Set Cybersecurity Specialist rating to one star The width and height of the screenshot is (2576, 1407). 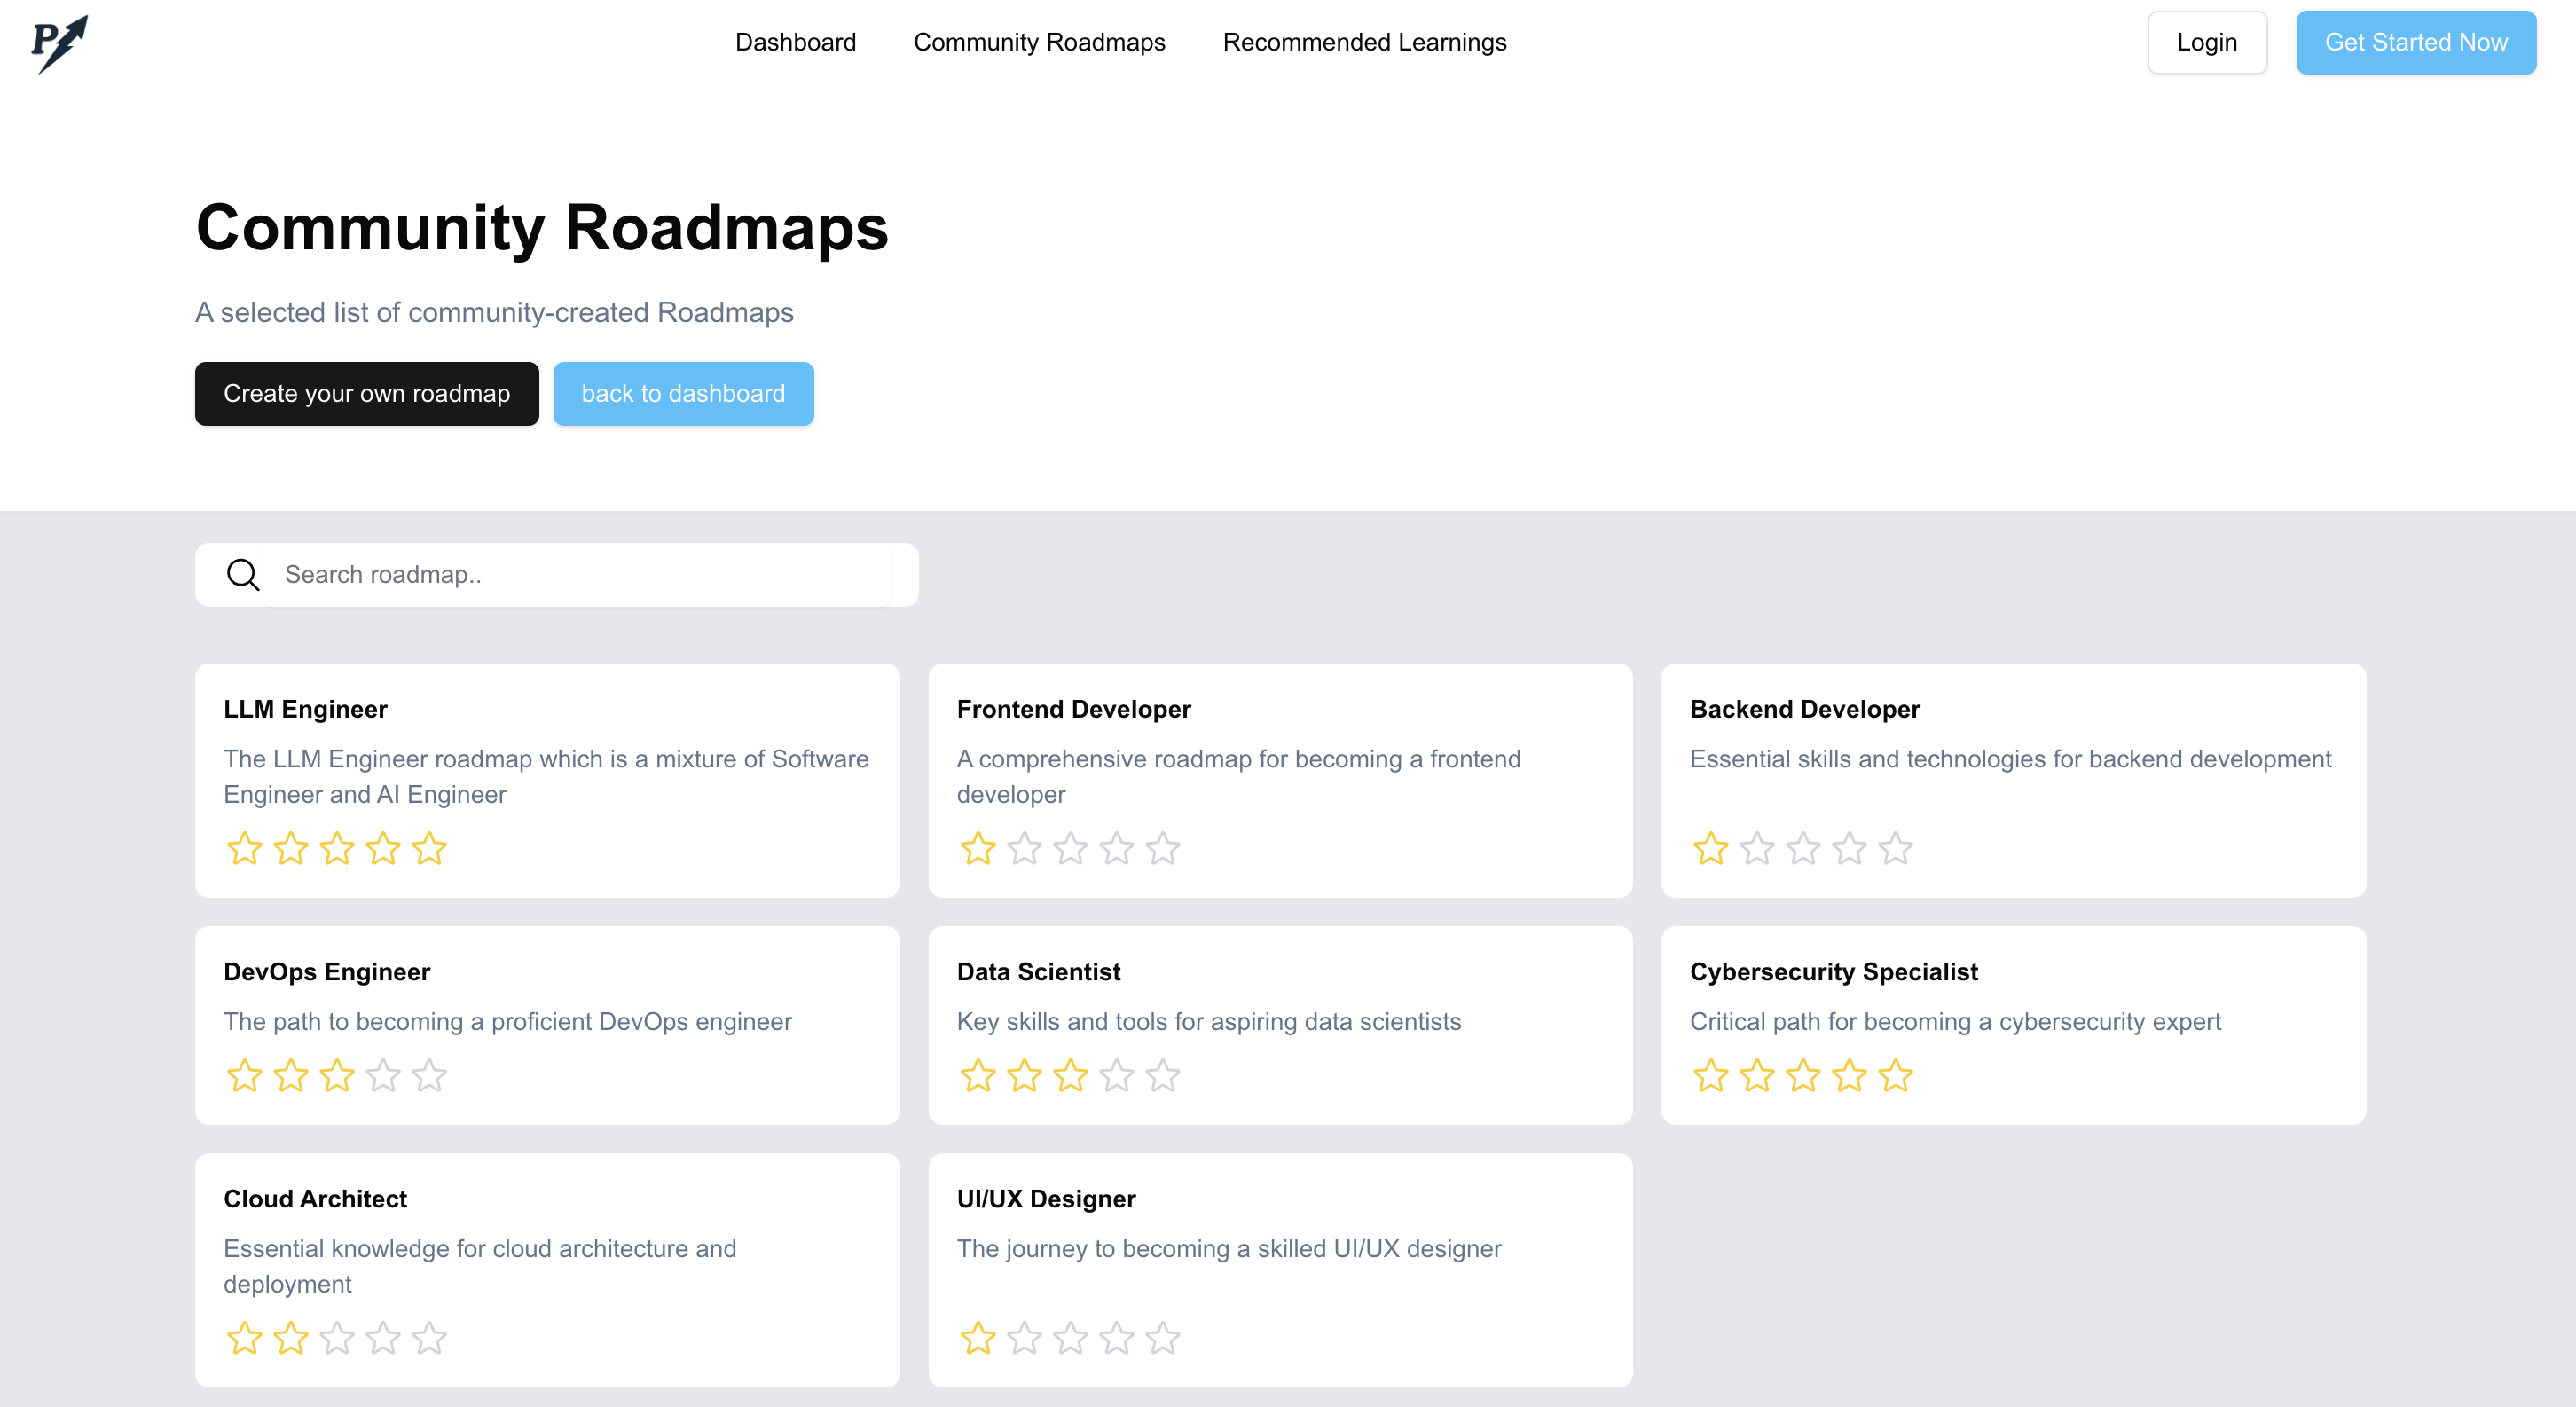[1710, 1076]
